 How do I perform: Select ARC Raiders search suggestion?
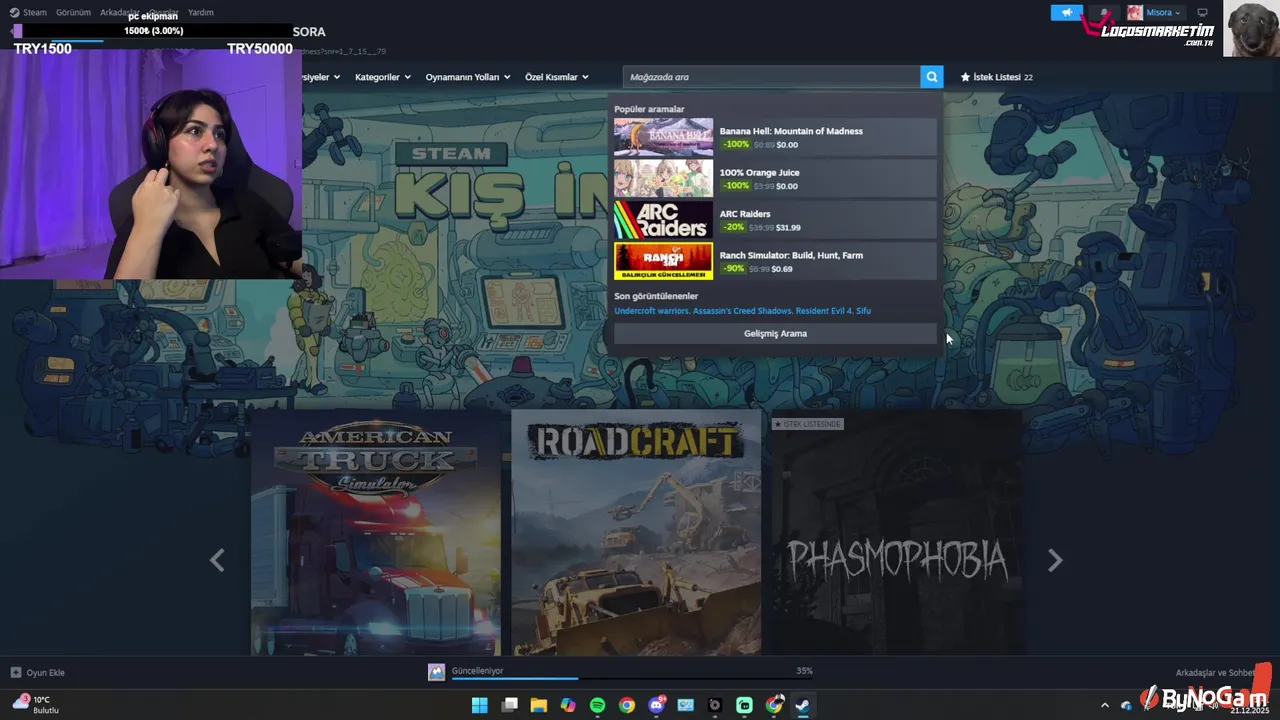coord(775,220)
